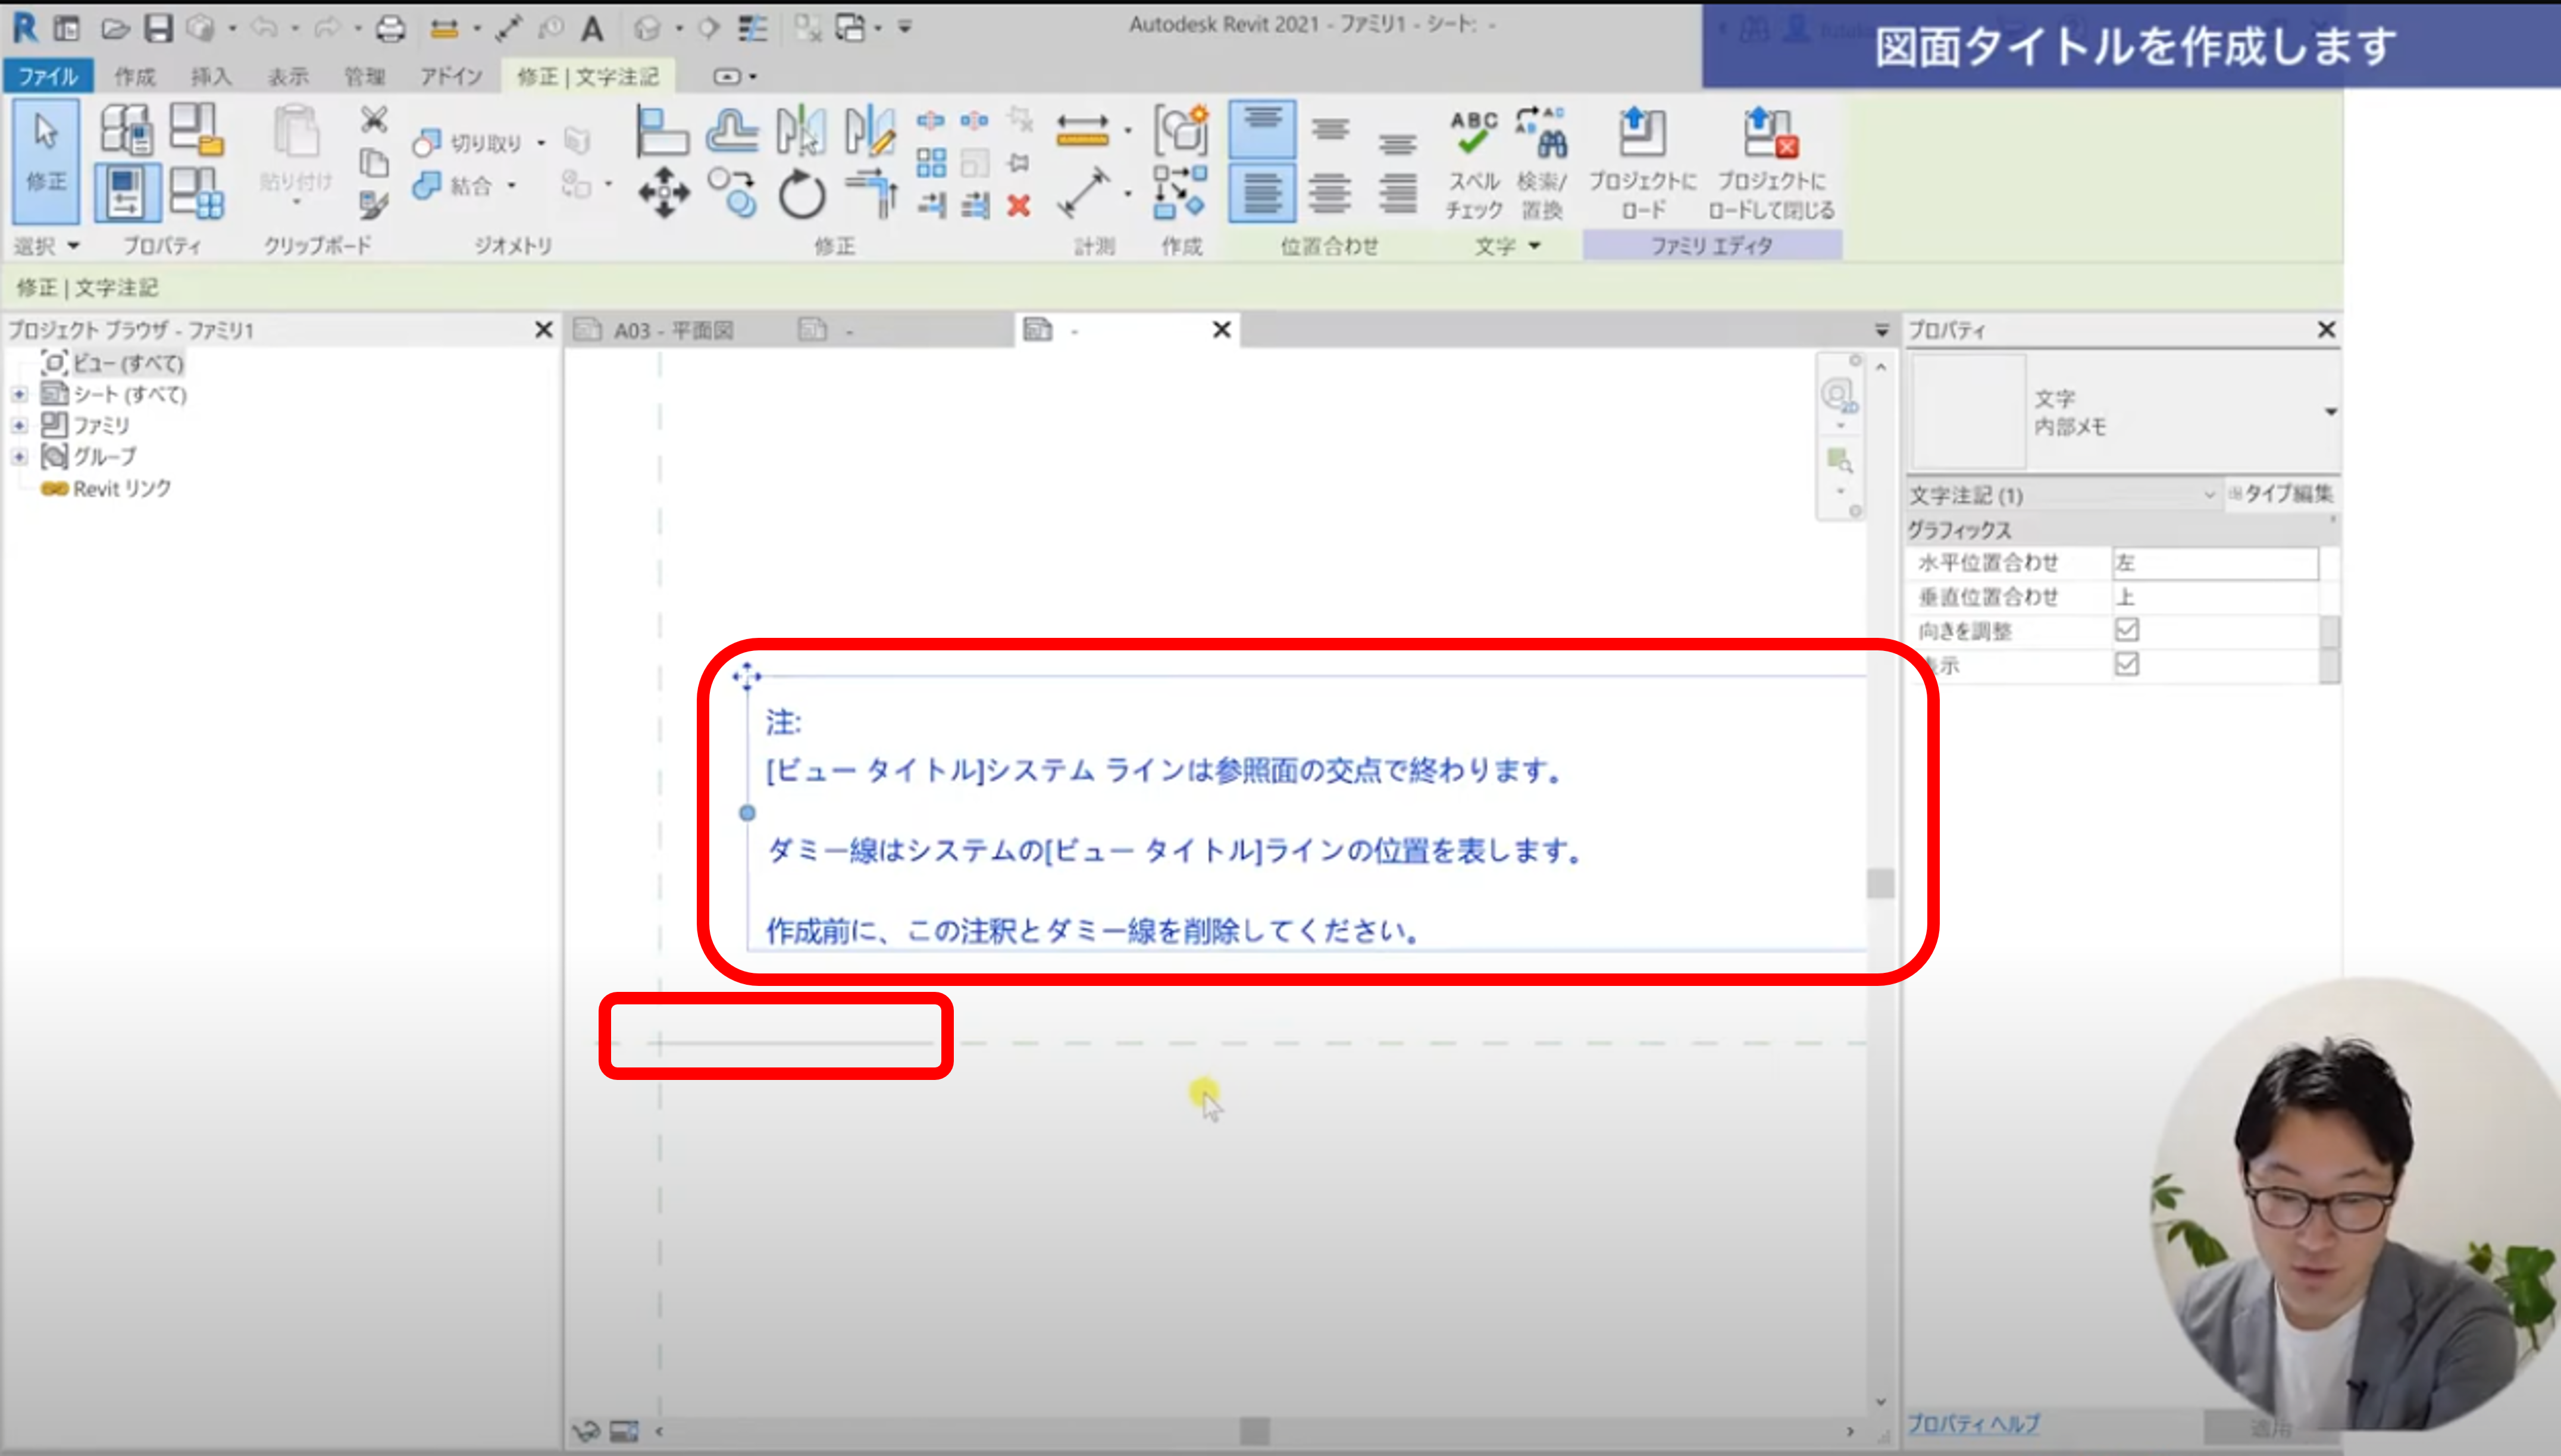Click the Move tool icon in ribbon
2561x1456 pixels.
point(664,192)
